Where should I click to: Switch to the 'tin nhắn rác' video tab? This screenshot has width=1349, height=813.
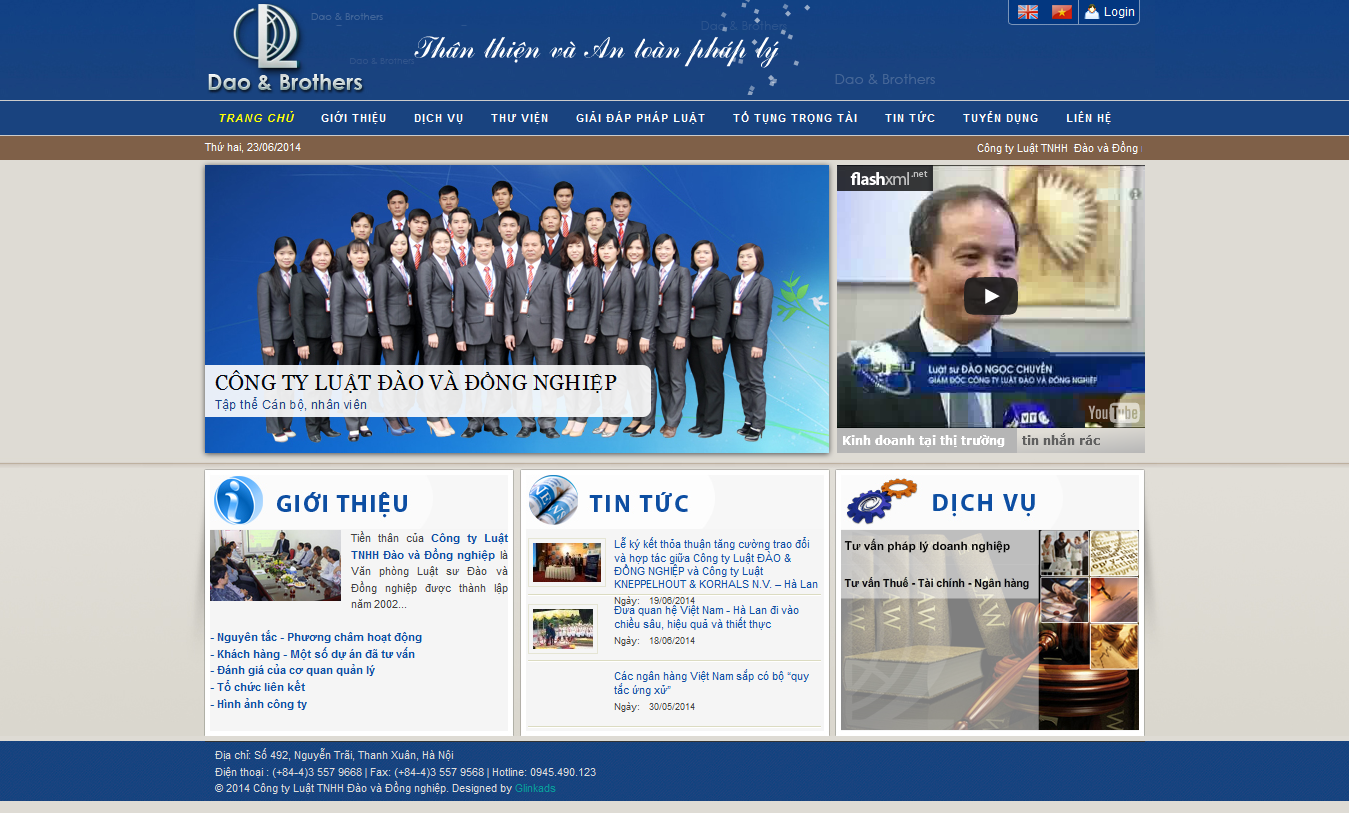pyautogui.click(x=1061, y=439)
